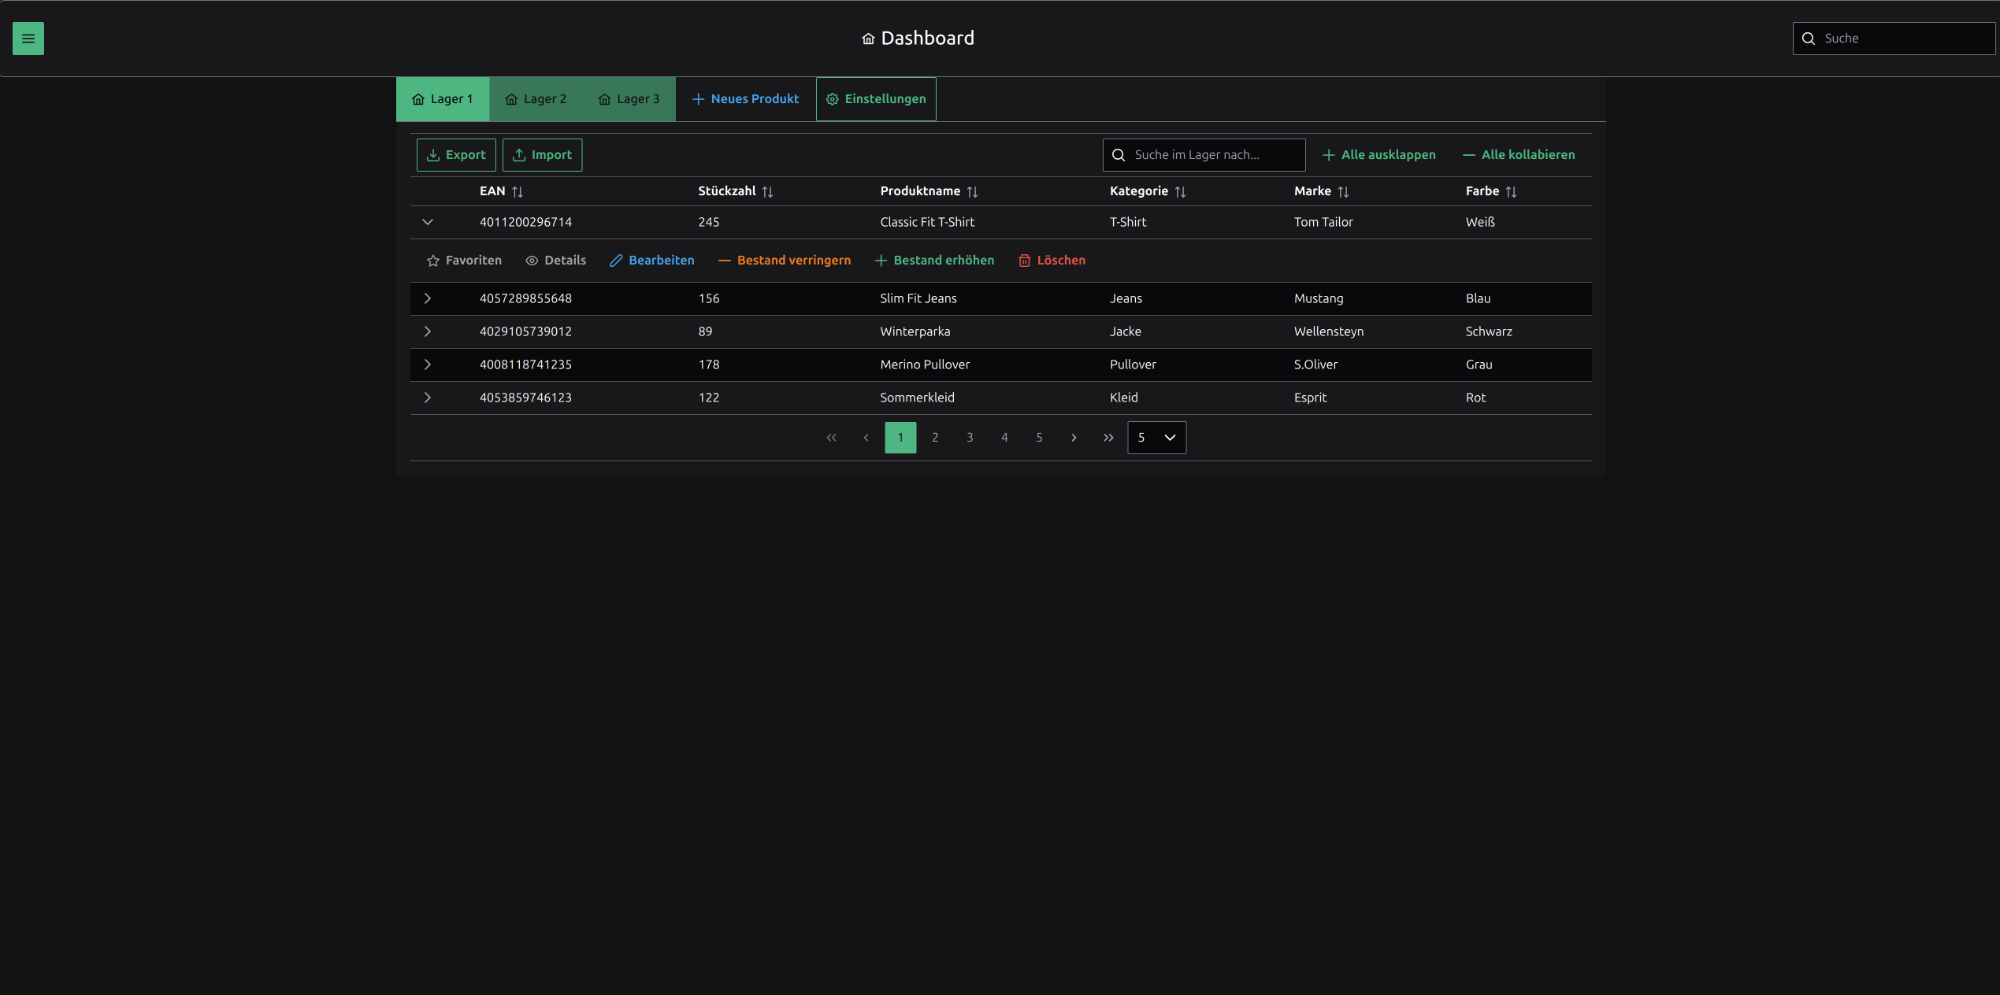
Task: Sort by EAN column sort icon
Action: point(517,192)
